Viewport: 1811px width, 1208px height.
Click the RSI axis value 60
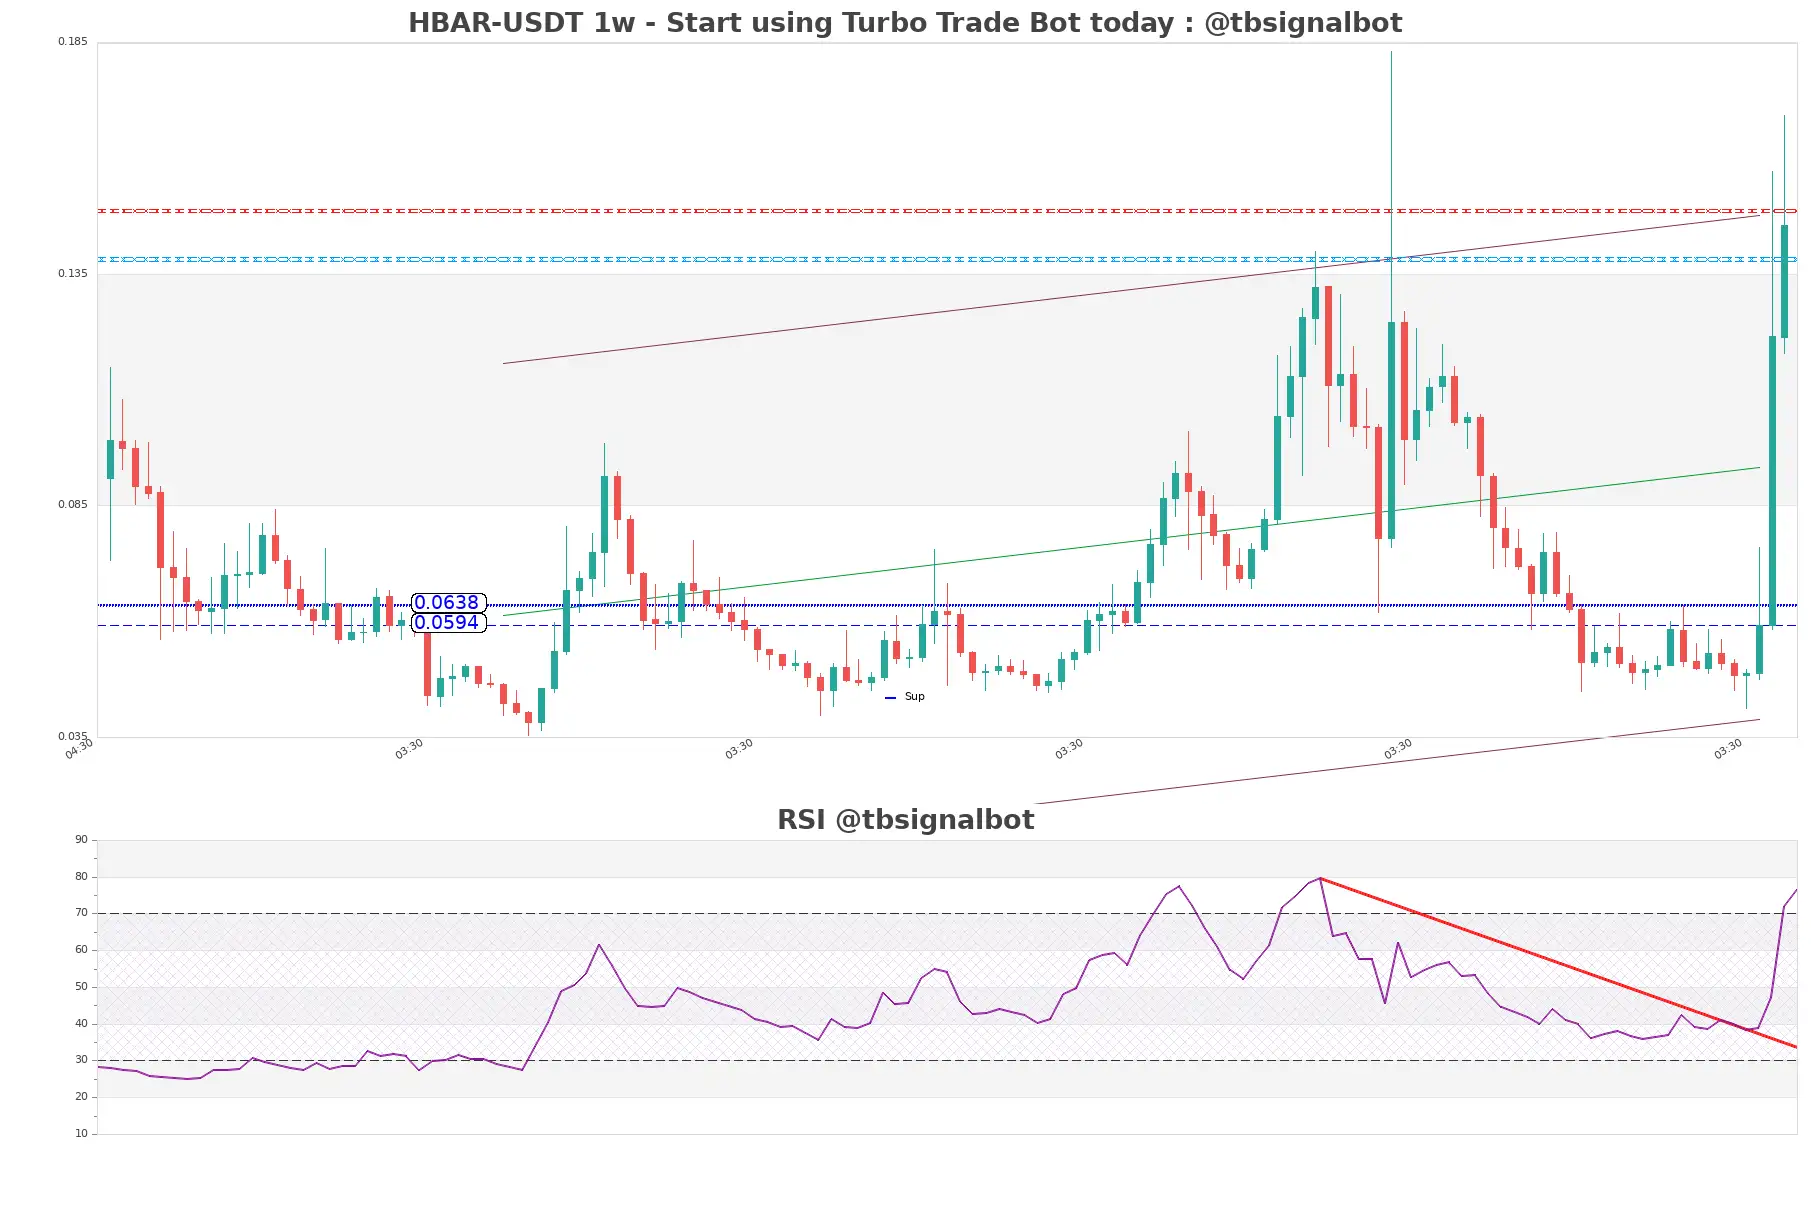tap(81, 949)
